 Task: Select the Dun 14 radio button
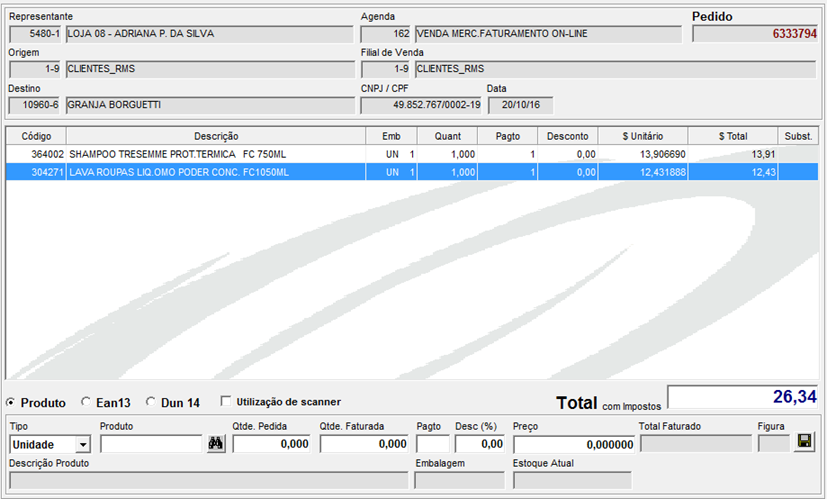[150, 402]
